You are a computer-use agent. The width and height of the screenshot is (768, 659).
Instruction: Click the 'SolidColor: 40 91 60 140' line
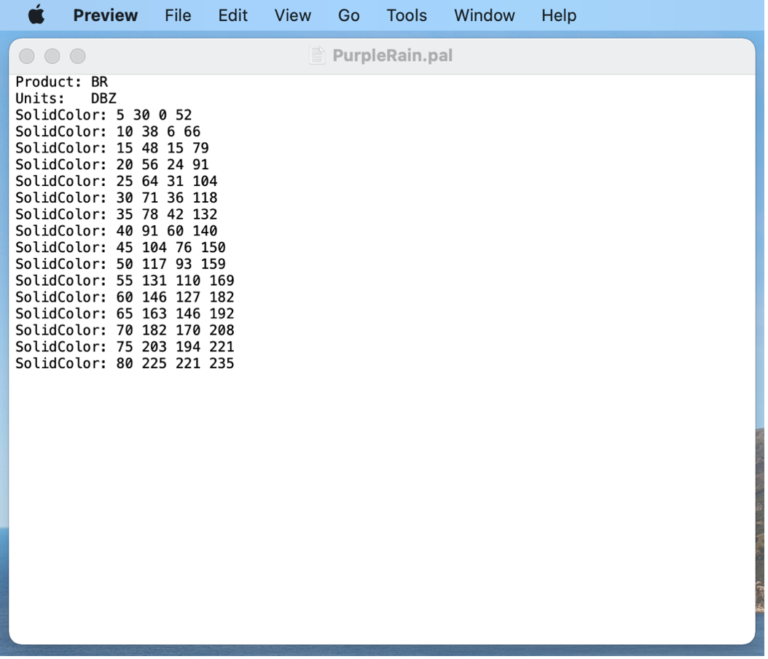click(116, 231)
